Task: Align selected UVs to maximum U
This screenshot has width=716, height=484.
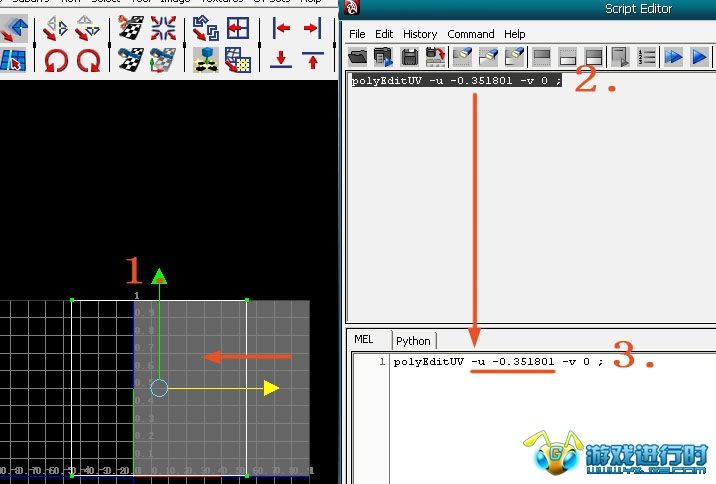Action: click(x=313, y=28)
